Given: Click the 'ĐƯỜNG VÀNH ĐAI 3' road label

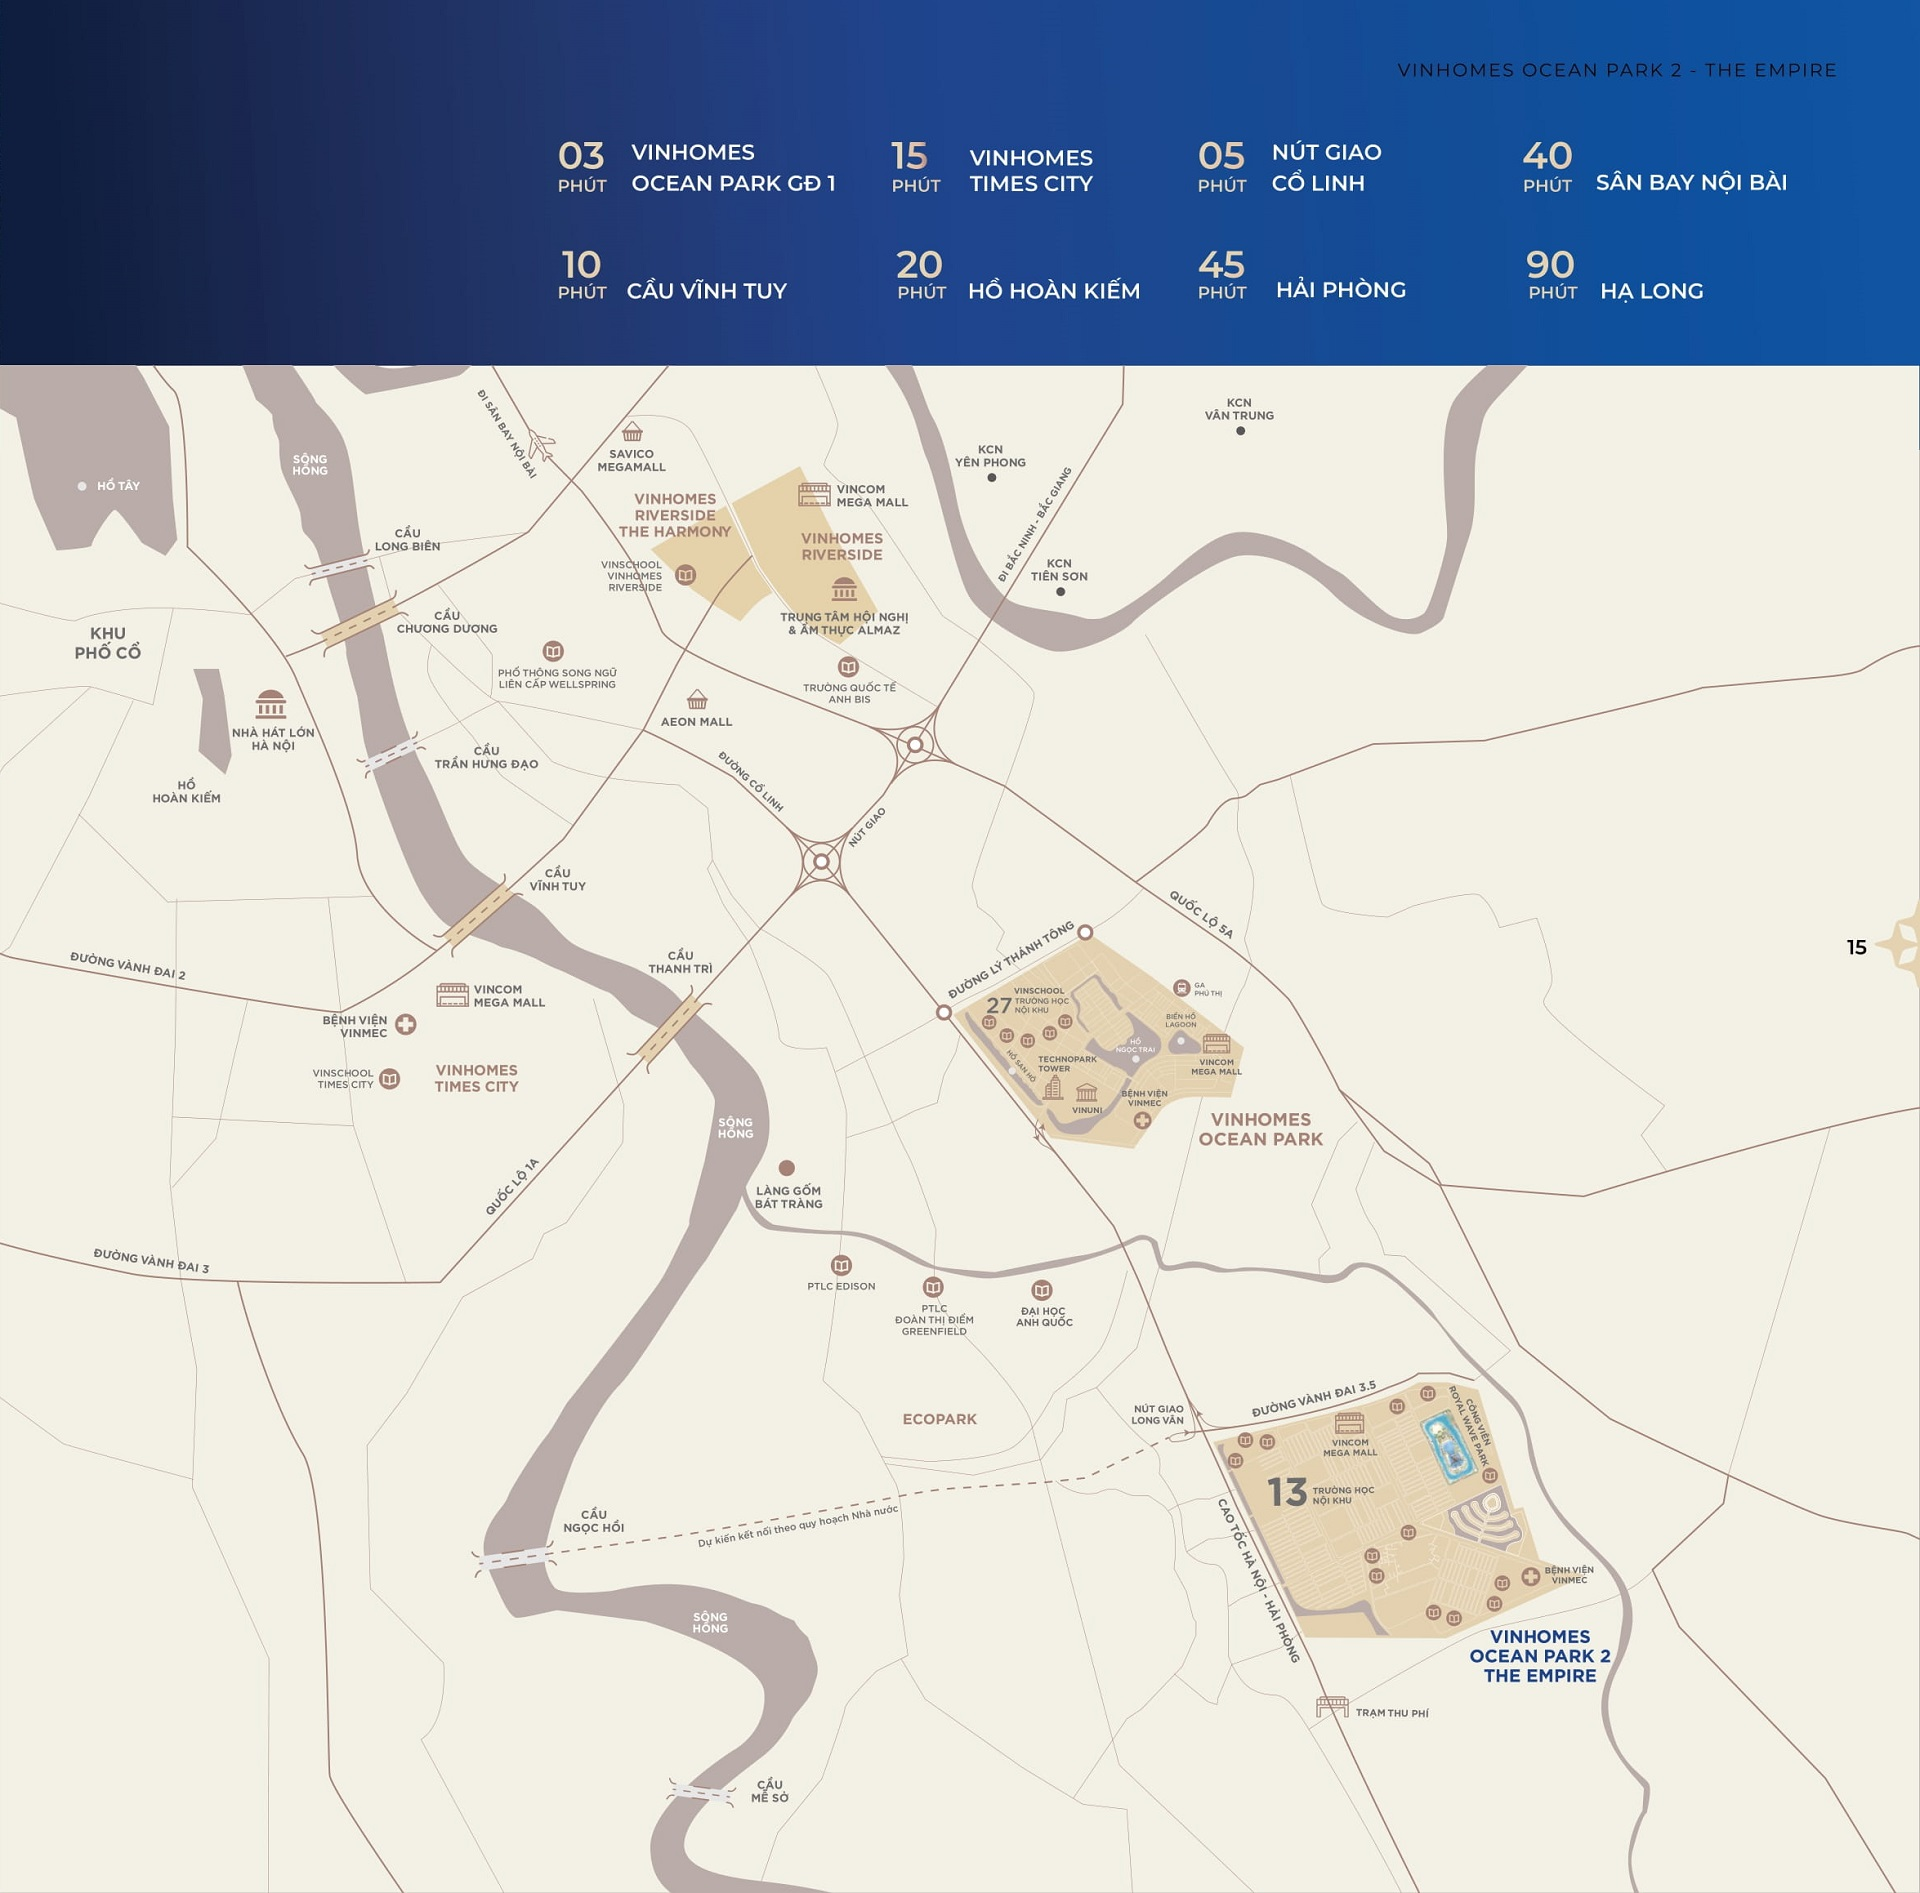Looking at the screenshot, I should [x=152, y=1260].
